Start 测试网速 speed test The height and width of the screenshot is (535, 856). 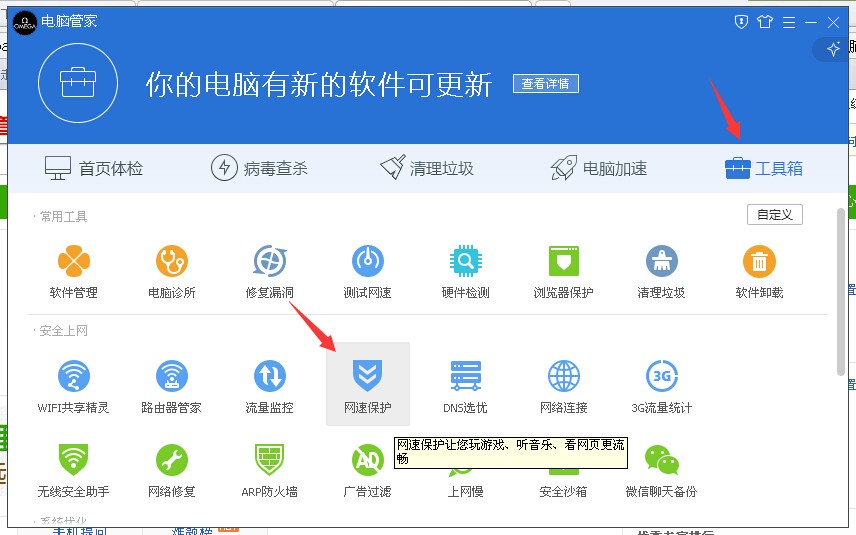click(x=367, y=272)
